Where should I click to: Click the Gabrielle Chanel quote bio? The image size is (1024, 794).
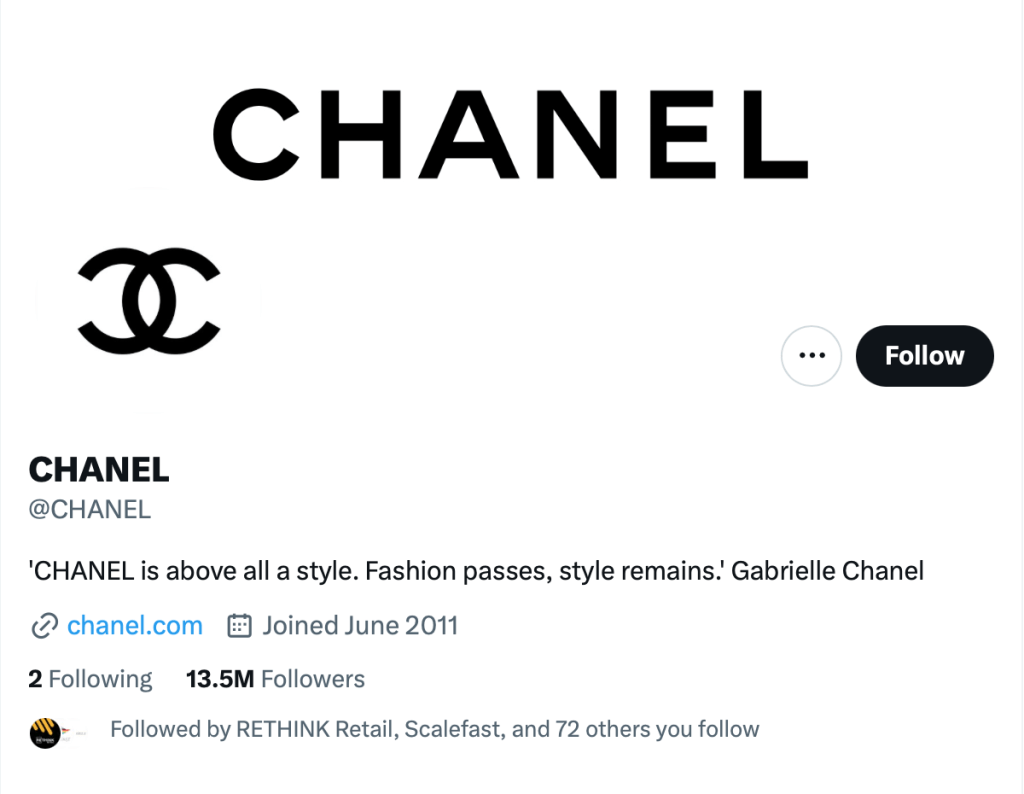pyautogui.click(x=476, y=572)
